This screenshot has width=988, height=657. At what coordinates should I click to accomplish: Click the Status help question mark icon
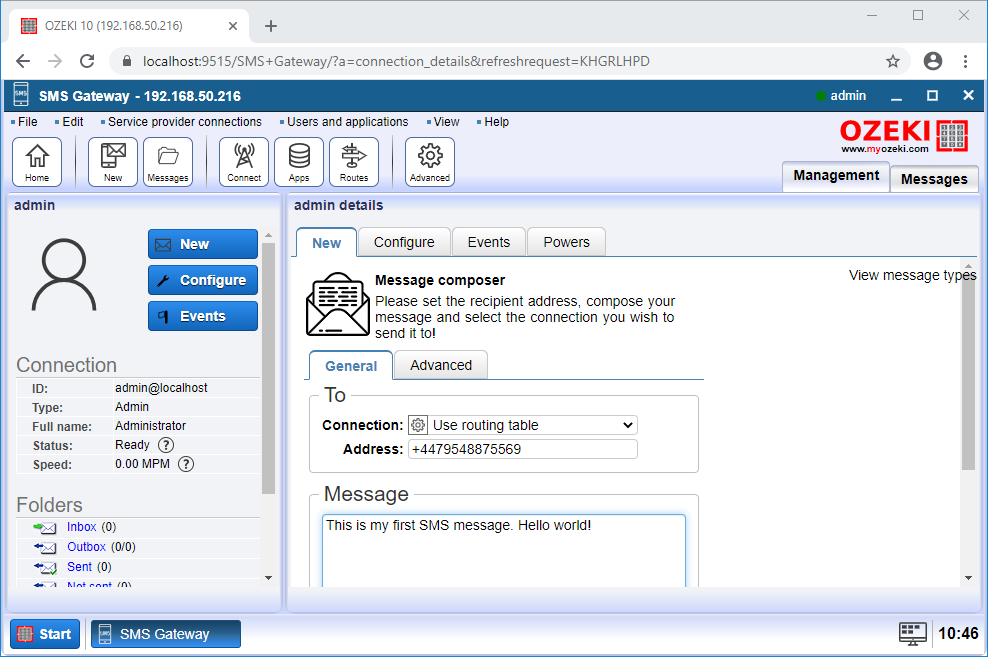click(166, 445)
